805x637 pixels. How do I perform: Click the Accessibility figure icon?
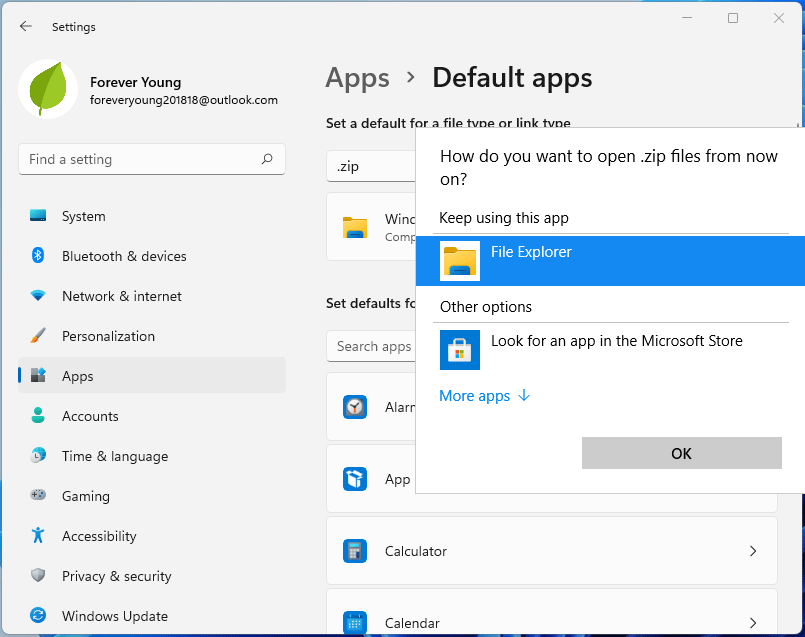click(38, 535)
